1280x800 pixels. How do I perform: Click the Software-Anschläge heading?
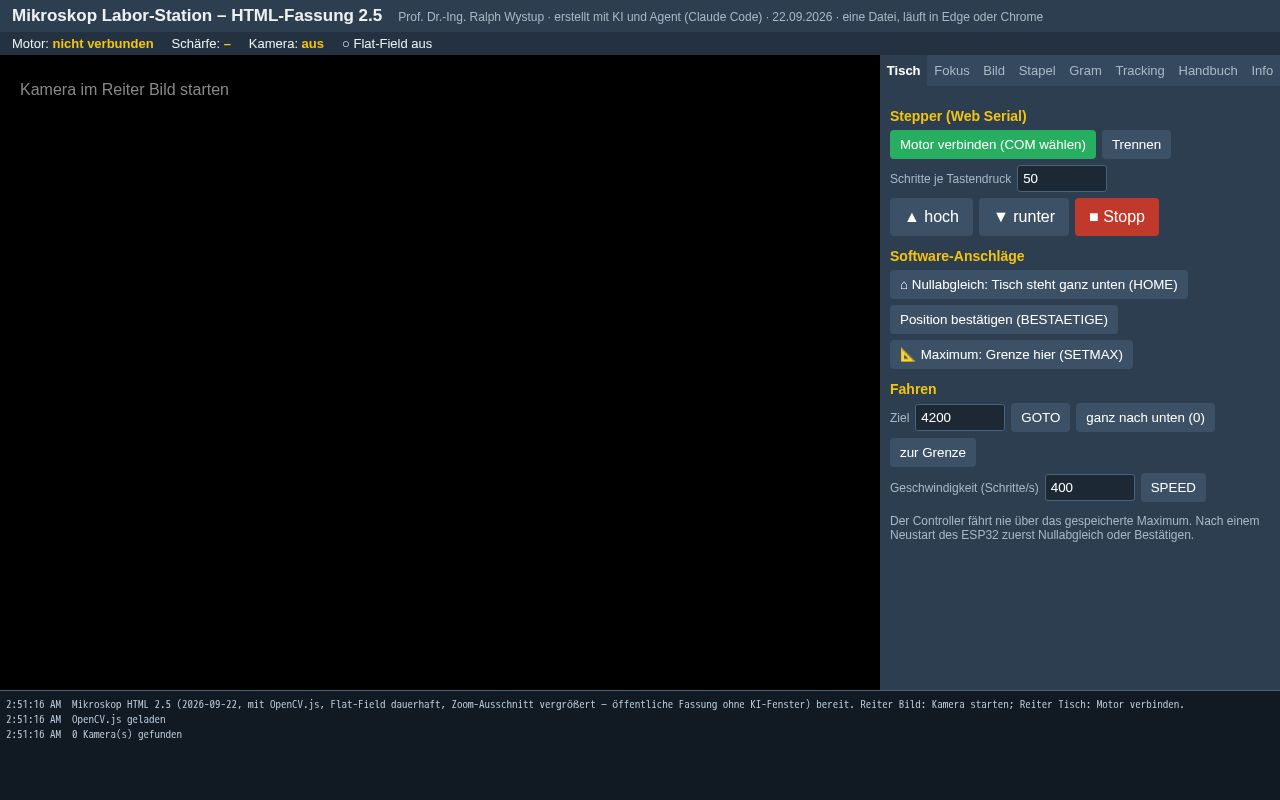pyautogui.click(x=957, y=256)
